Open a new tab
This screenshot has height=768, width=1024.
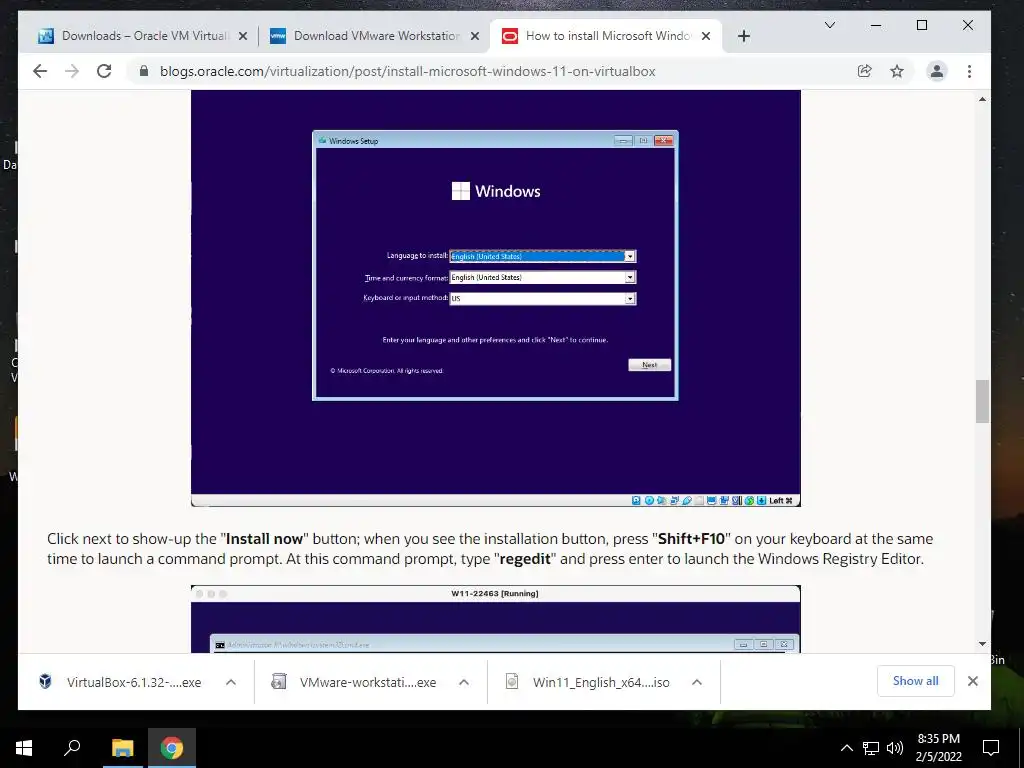tap(743, 36)
